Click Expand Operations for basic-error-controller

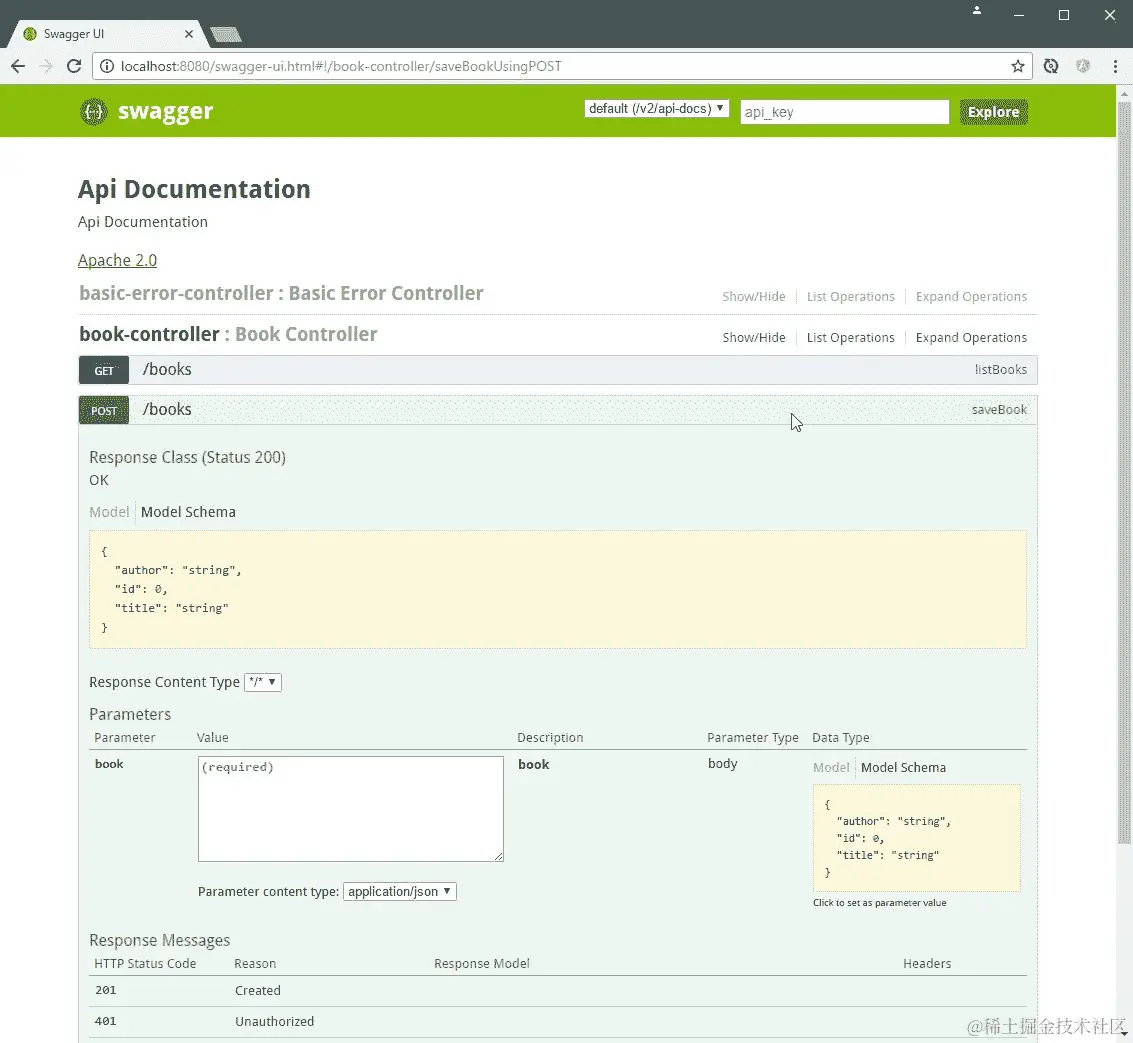tap(971, 296)
